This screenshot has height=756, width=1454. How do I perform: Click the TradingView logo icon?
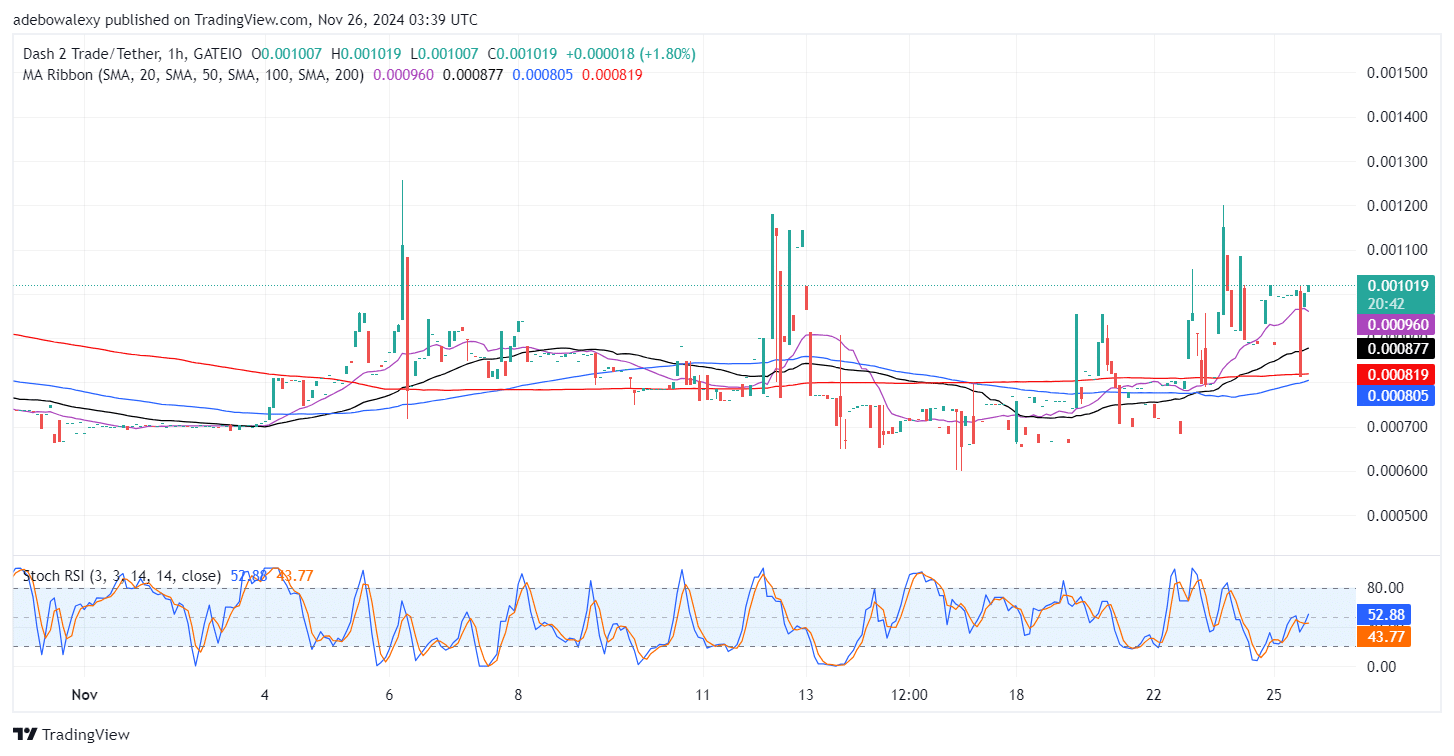point(25,734)
